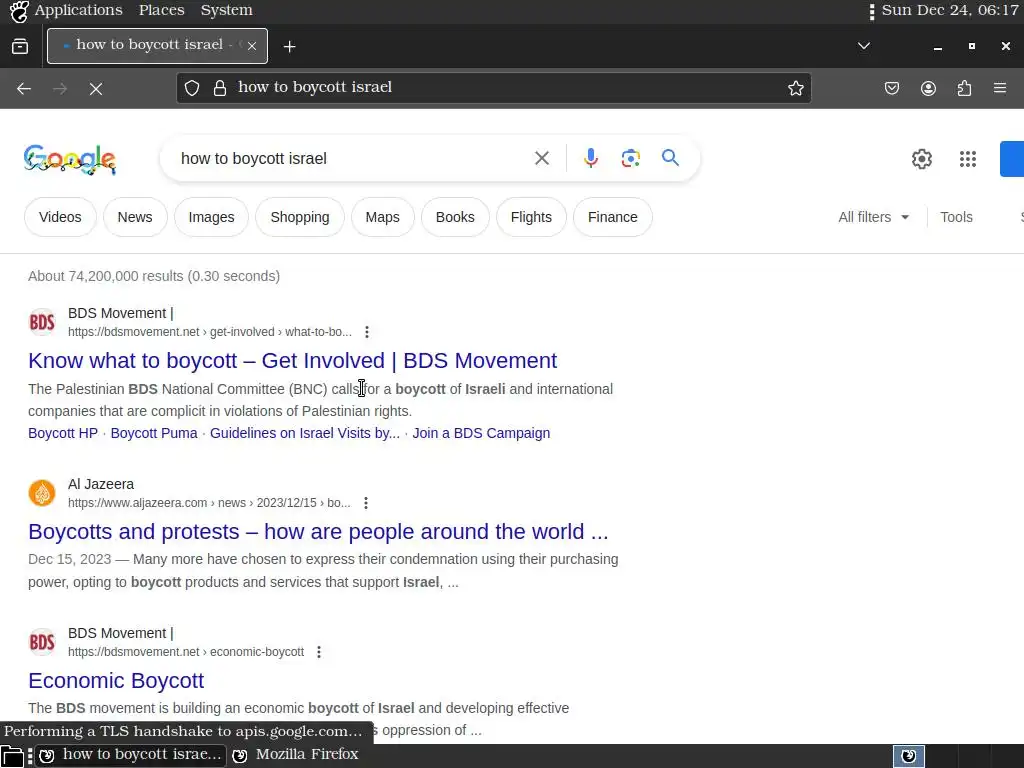The image size is (1024, 768).
Task: Switch to Images results
Action: tap(212, 217)
